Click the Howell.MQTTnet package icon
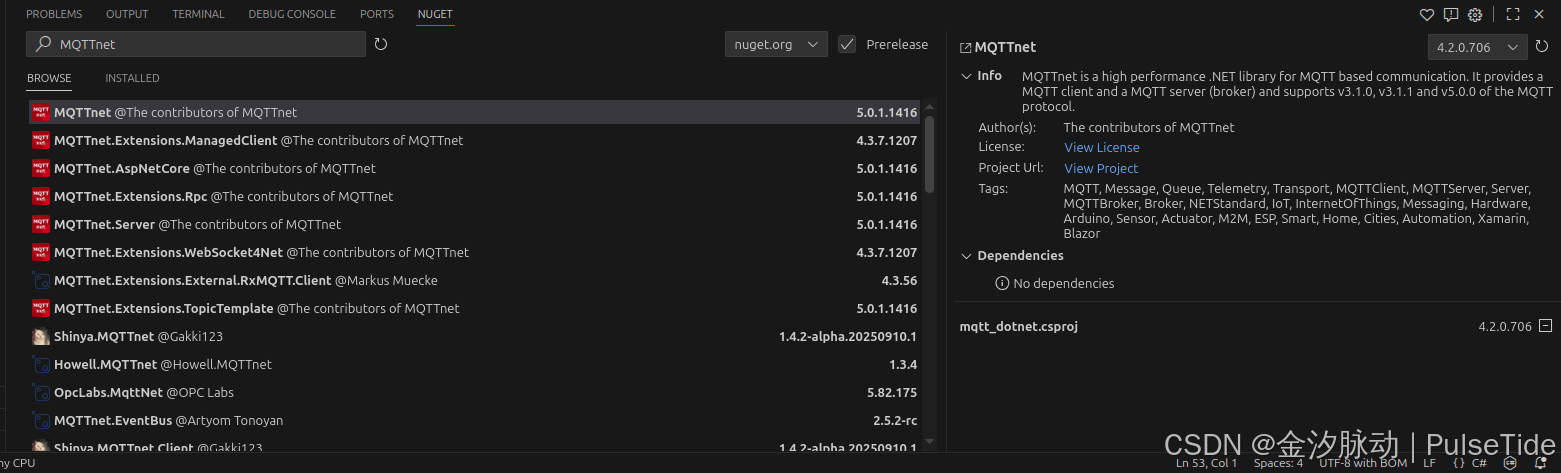The image size is (1561, 473). point(41,364)
